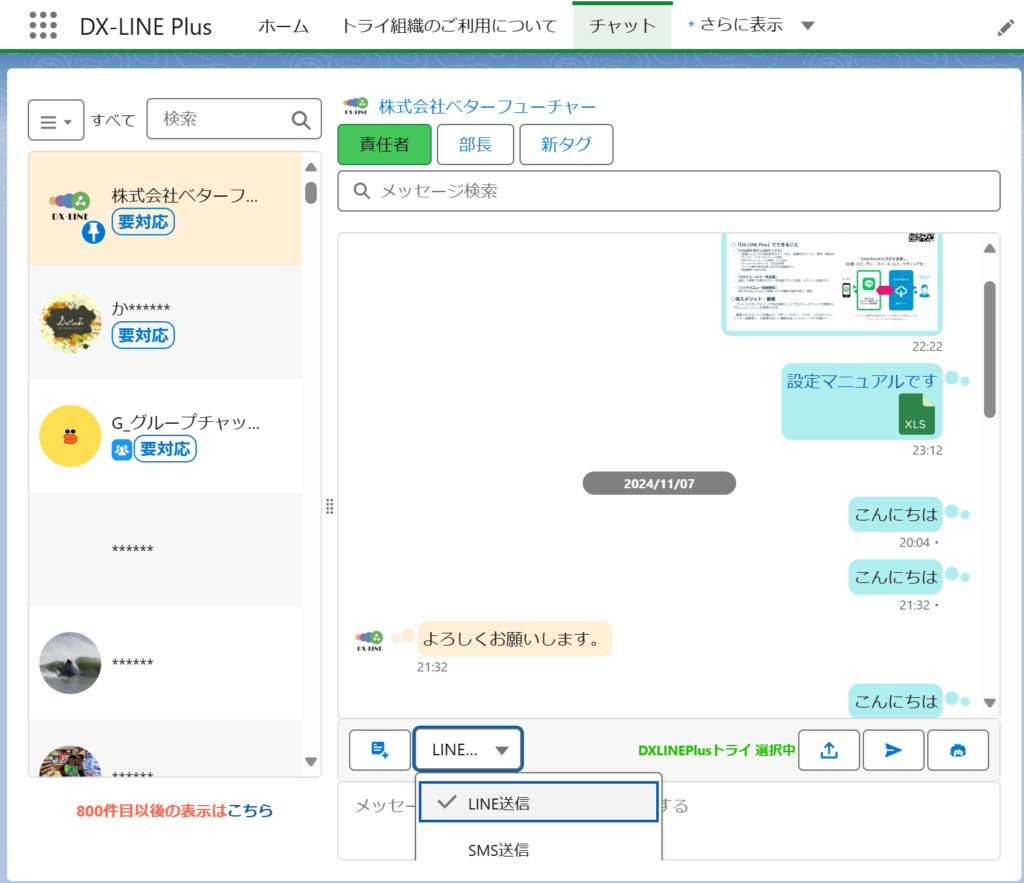Collapse the LINE send-type dropdown

click(x=468, y=750)
